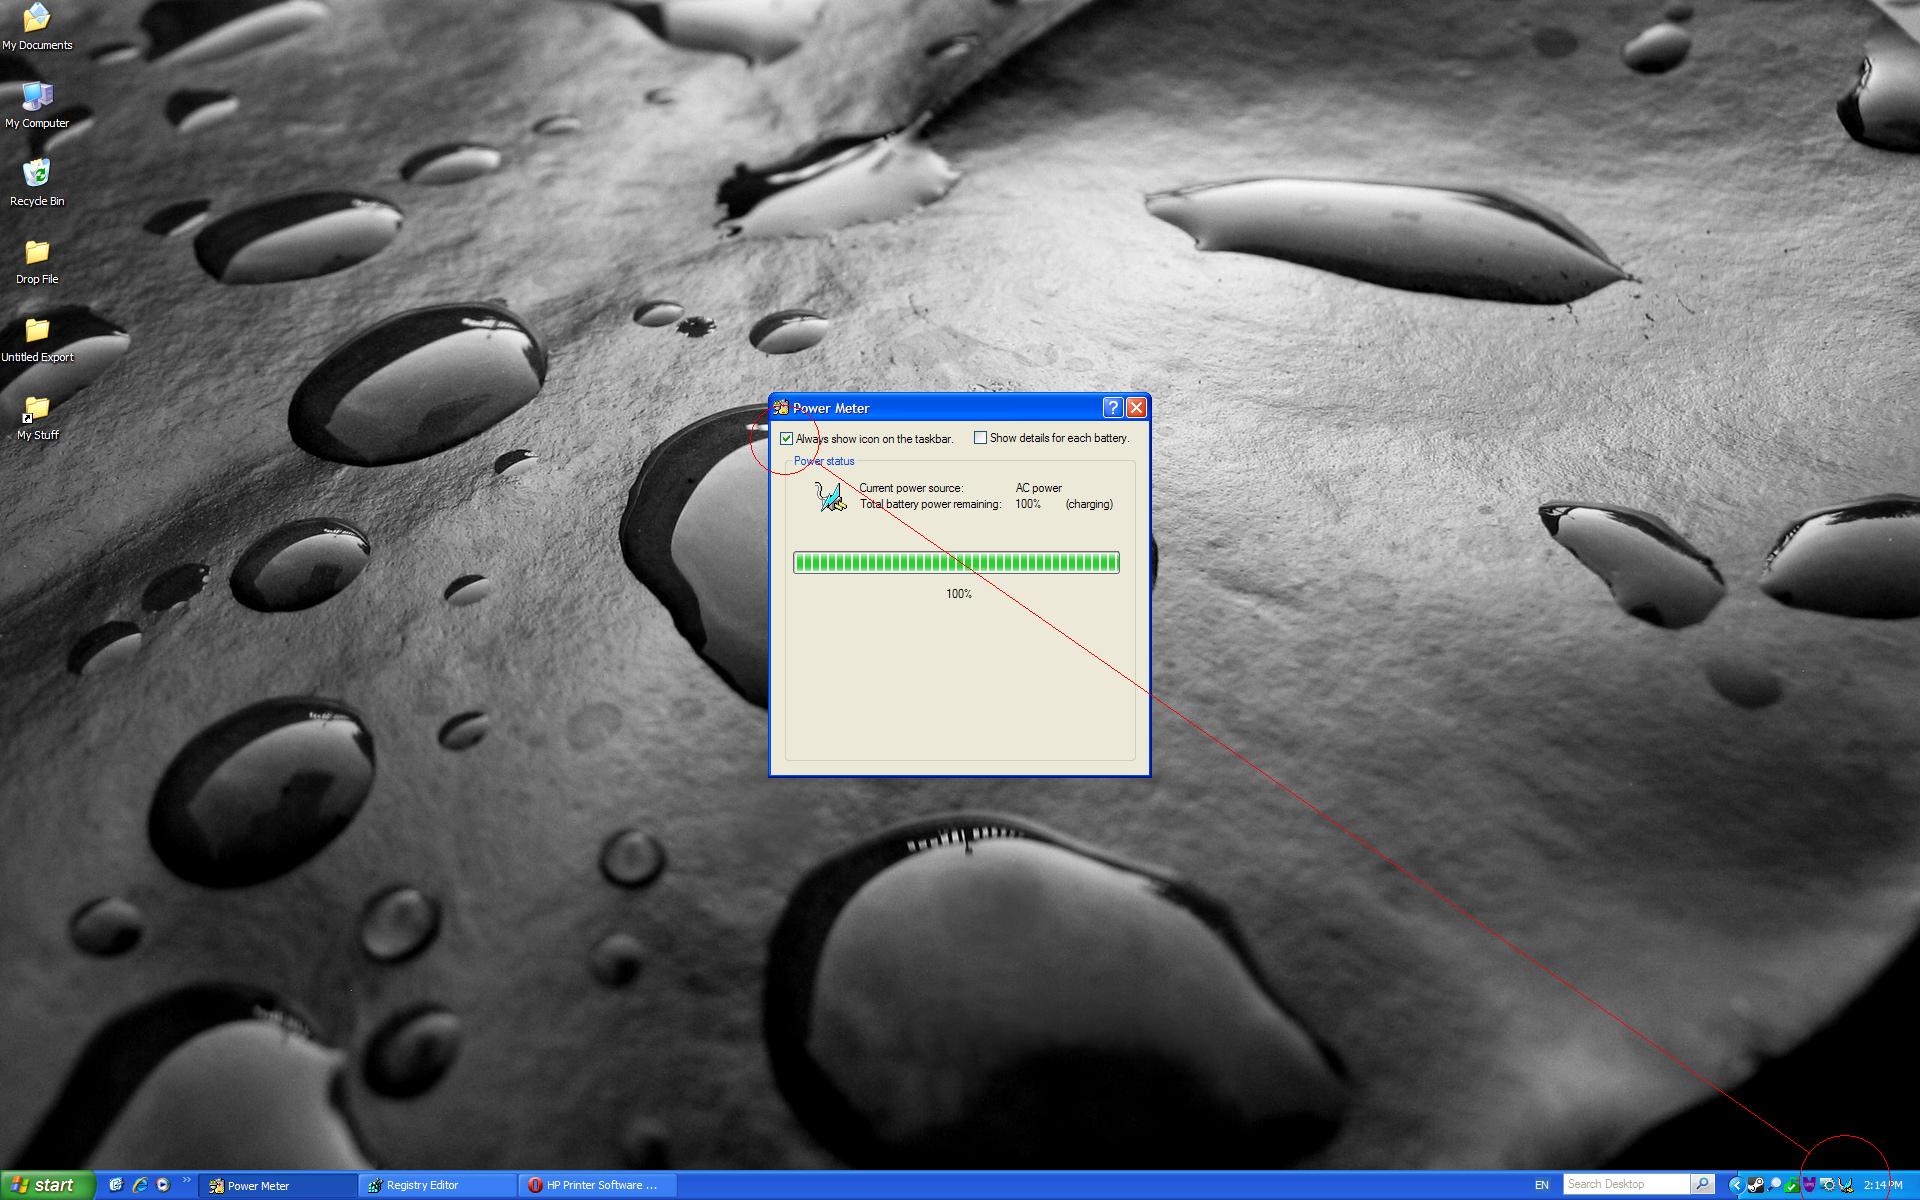The image size is (1920, 1200).
Task: Switch to Registry Editor taskbar button
Action: coord(437,1185)
